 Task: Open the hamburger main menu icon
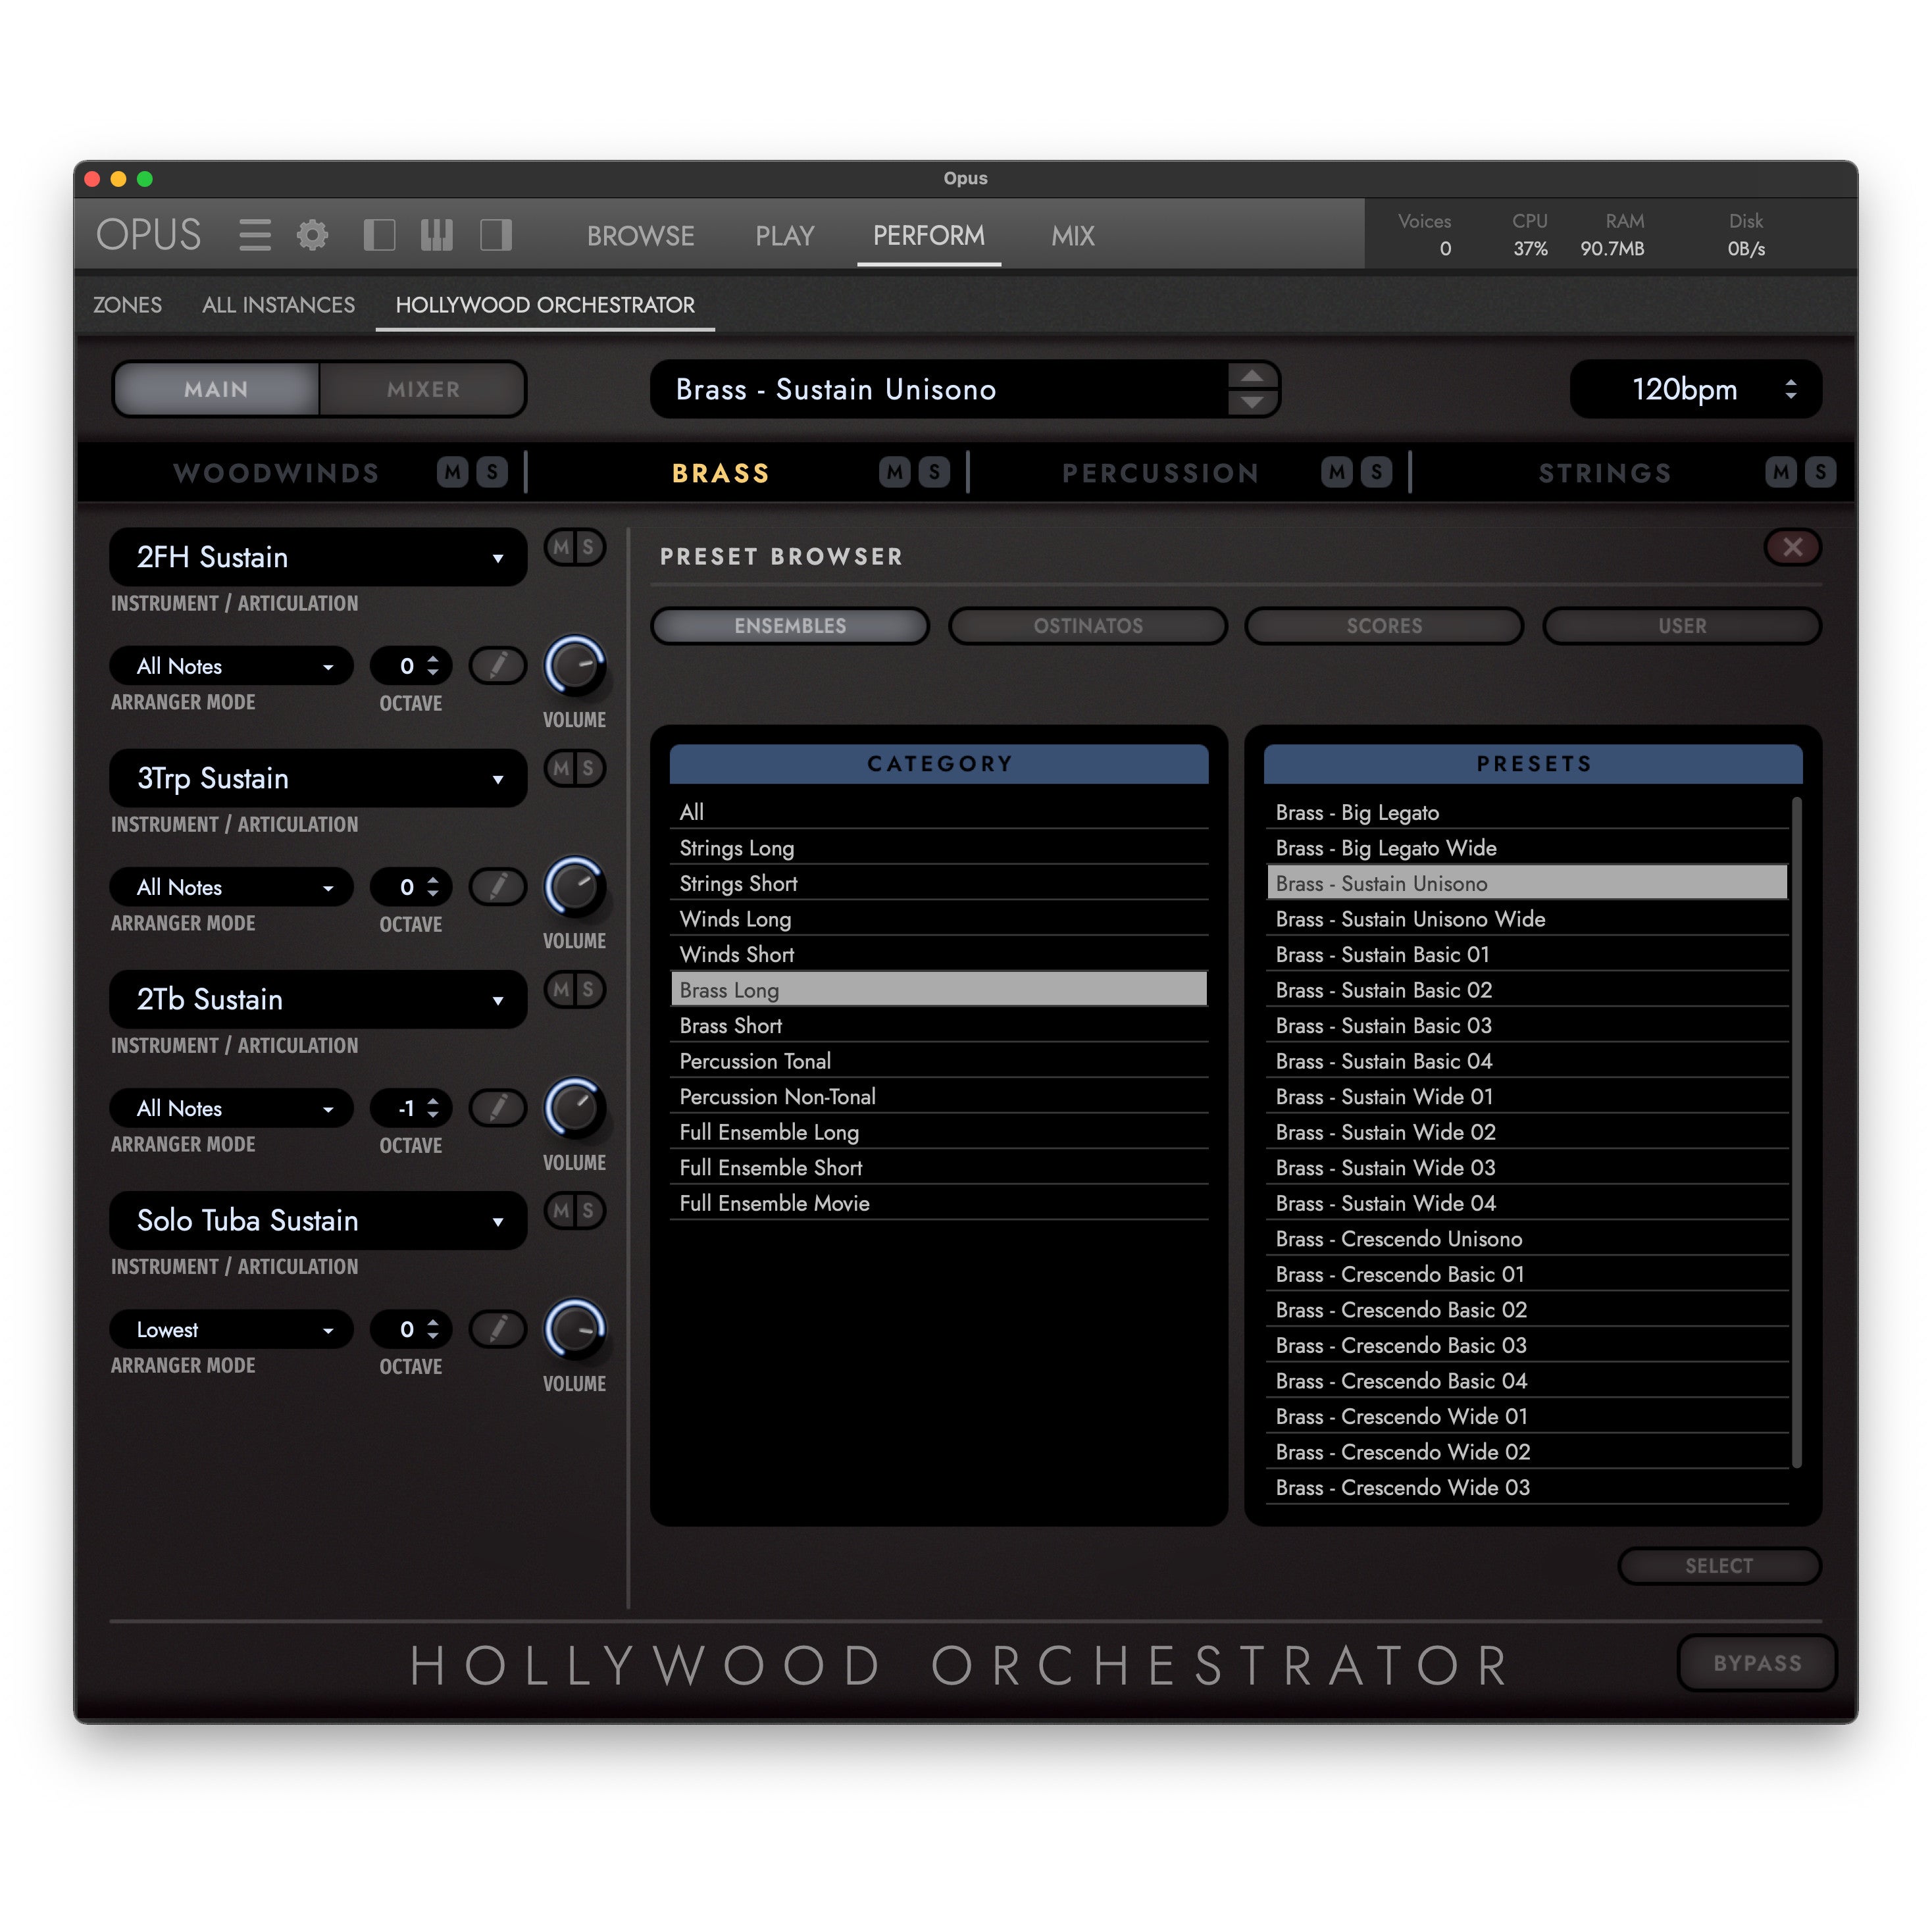[x=255, y=235]
